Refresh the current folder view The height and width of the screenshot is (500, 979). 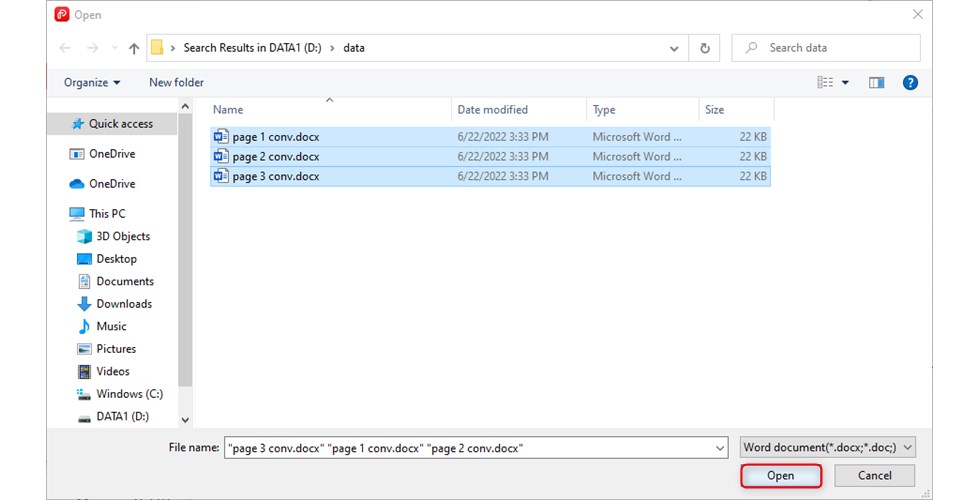coord(705,48)
